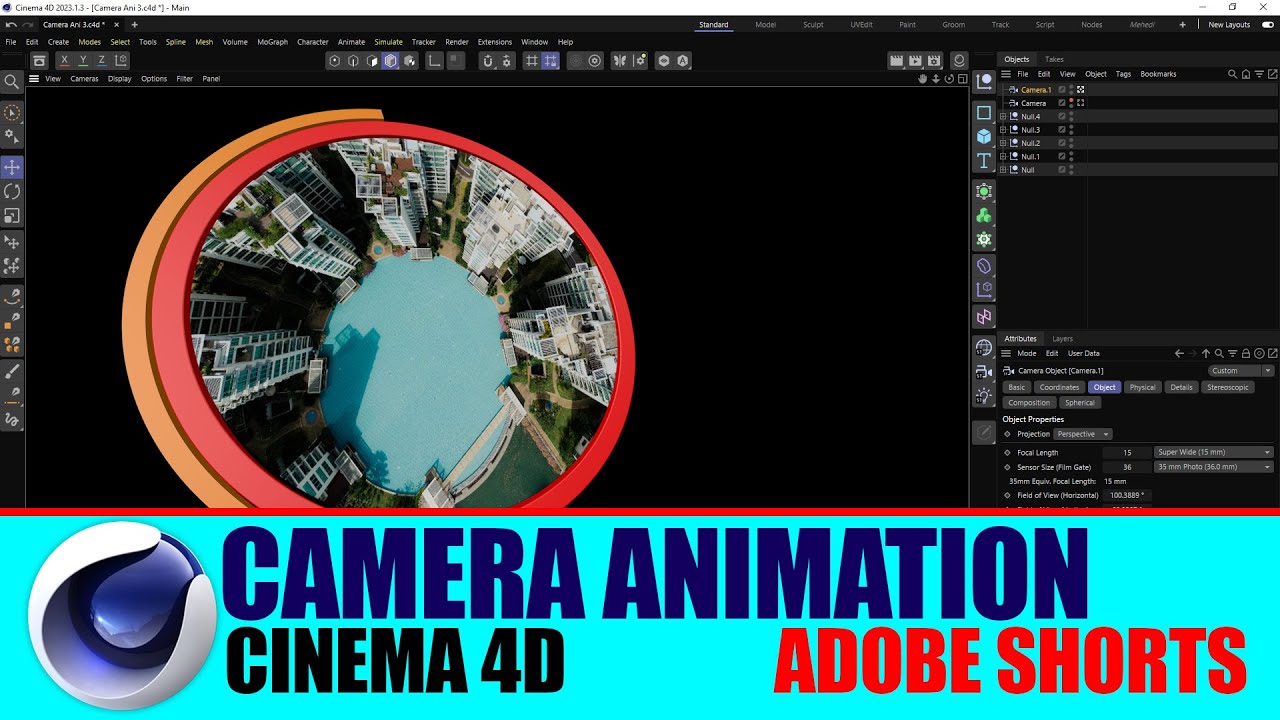Select the Rotate tool in left toolbar
This screenshot has width=1280, height=720.
coord(12,191)
